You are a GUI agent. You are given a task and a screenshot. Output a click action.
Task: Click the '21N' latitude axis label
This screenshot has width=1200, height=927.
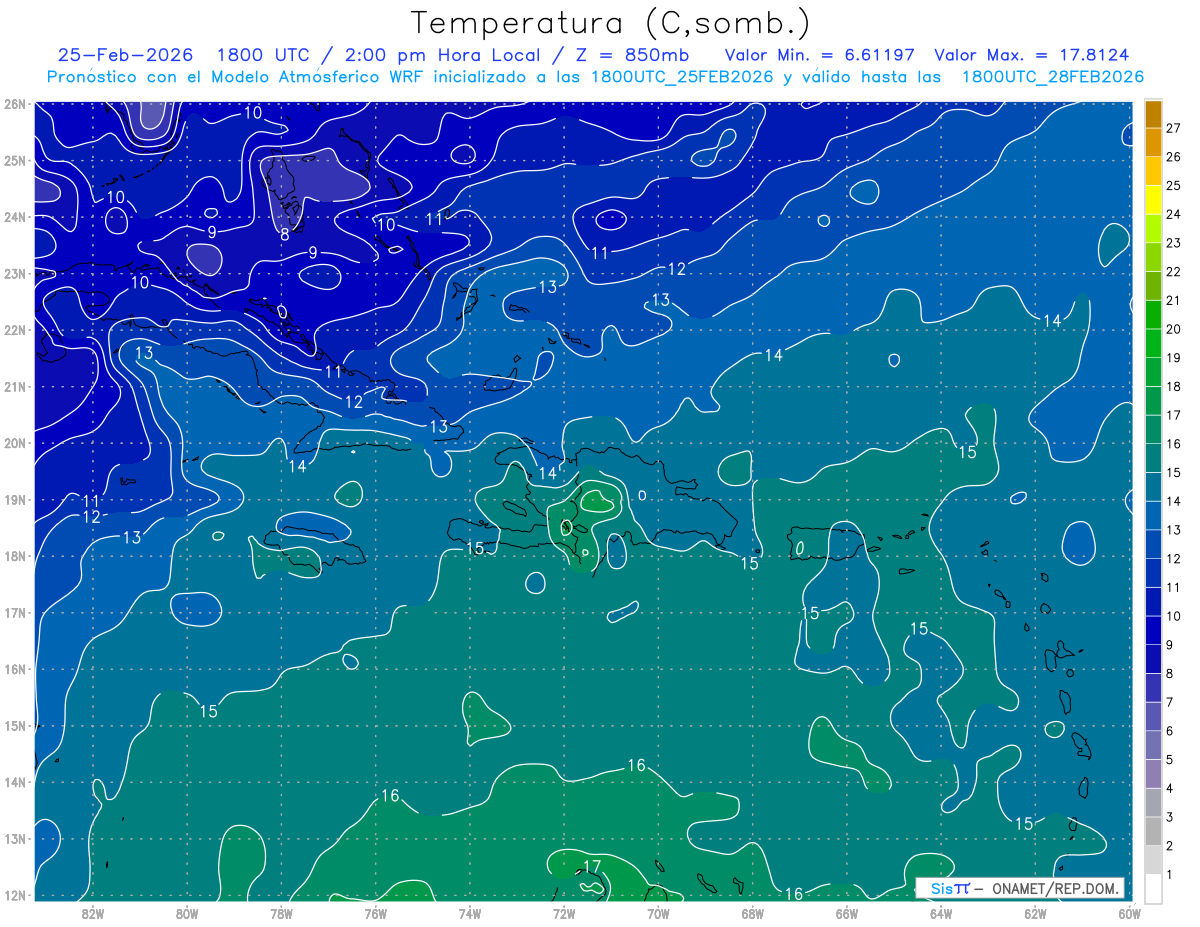pyautogui.click(x=14, y=386)
